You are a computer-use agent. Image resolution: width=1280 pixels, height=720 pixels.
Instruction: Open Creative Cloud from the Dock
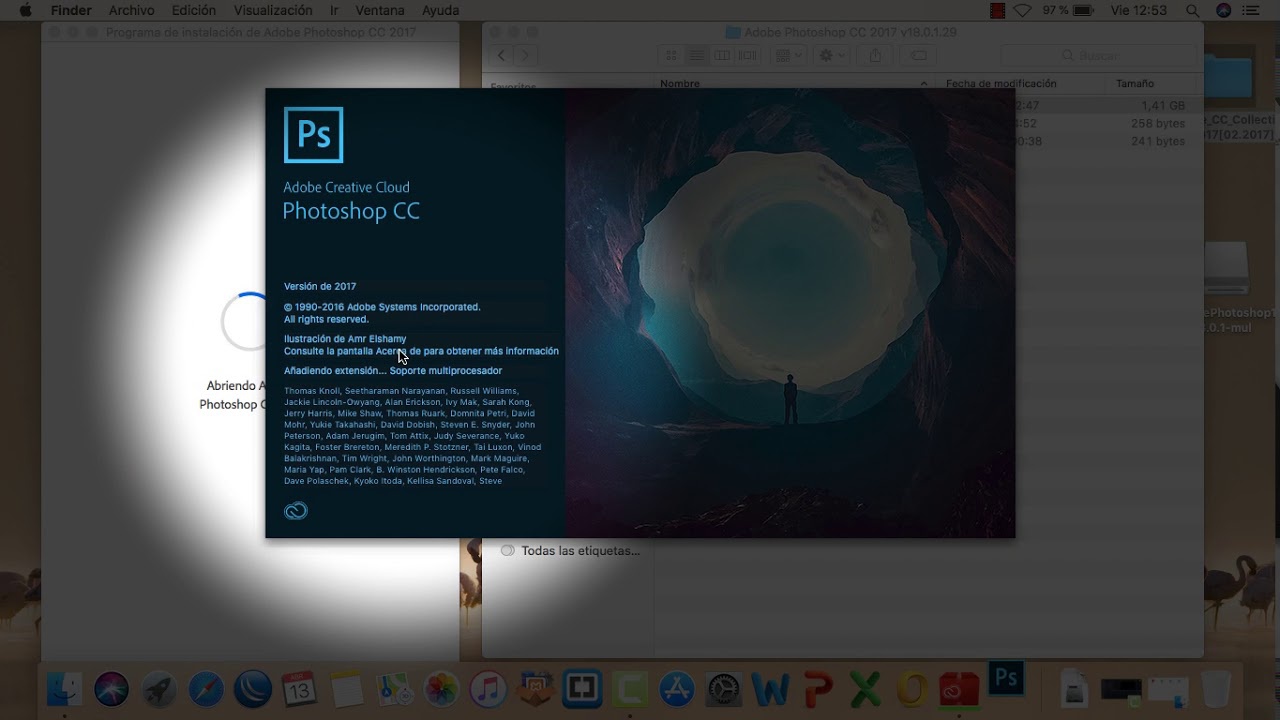[958, 689]
